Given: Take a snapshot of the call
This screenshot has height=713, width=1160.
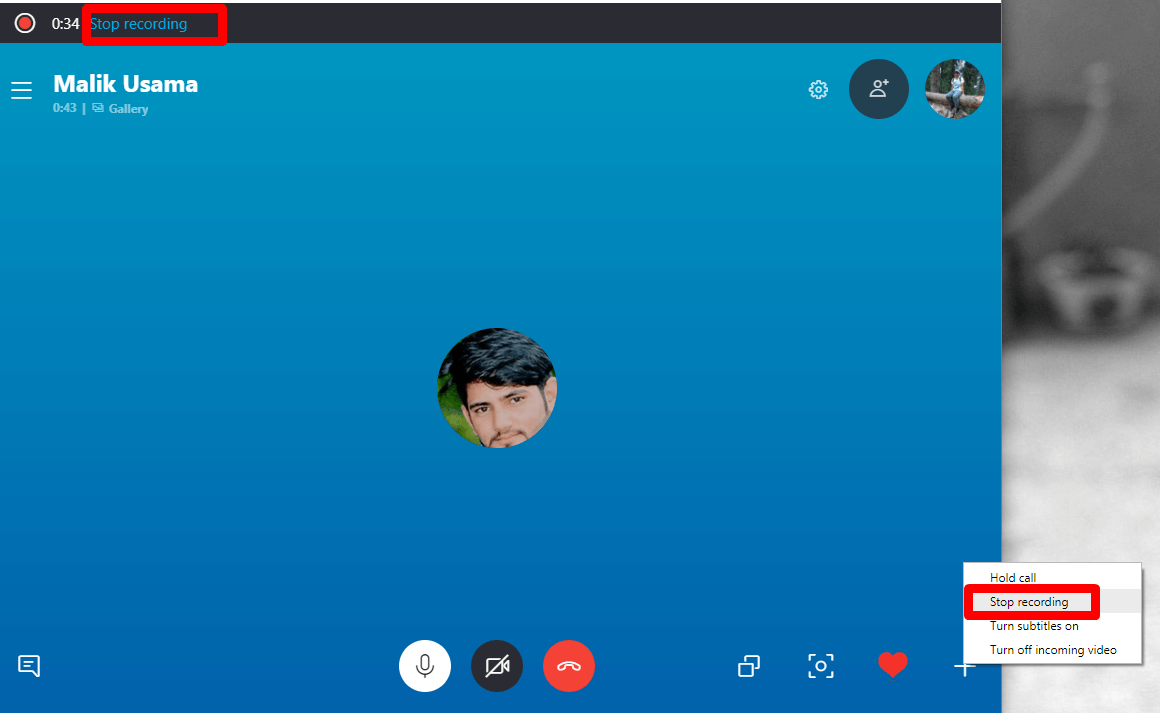Looking at the screenshot, I should coord(820,666).
